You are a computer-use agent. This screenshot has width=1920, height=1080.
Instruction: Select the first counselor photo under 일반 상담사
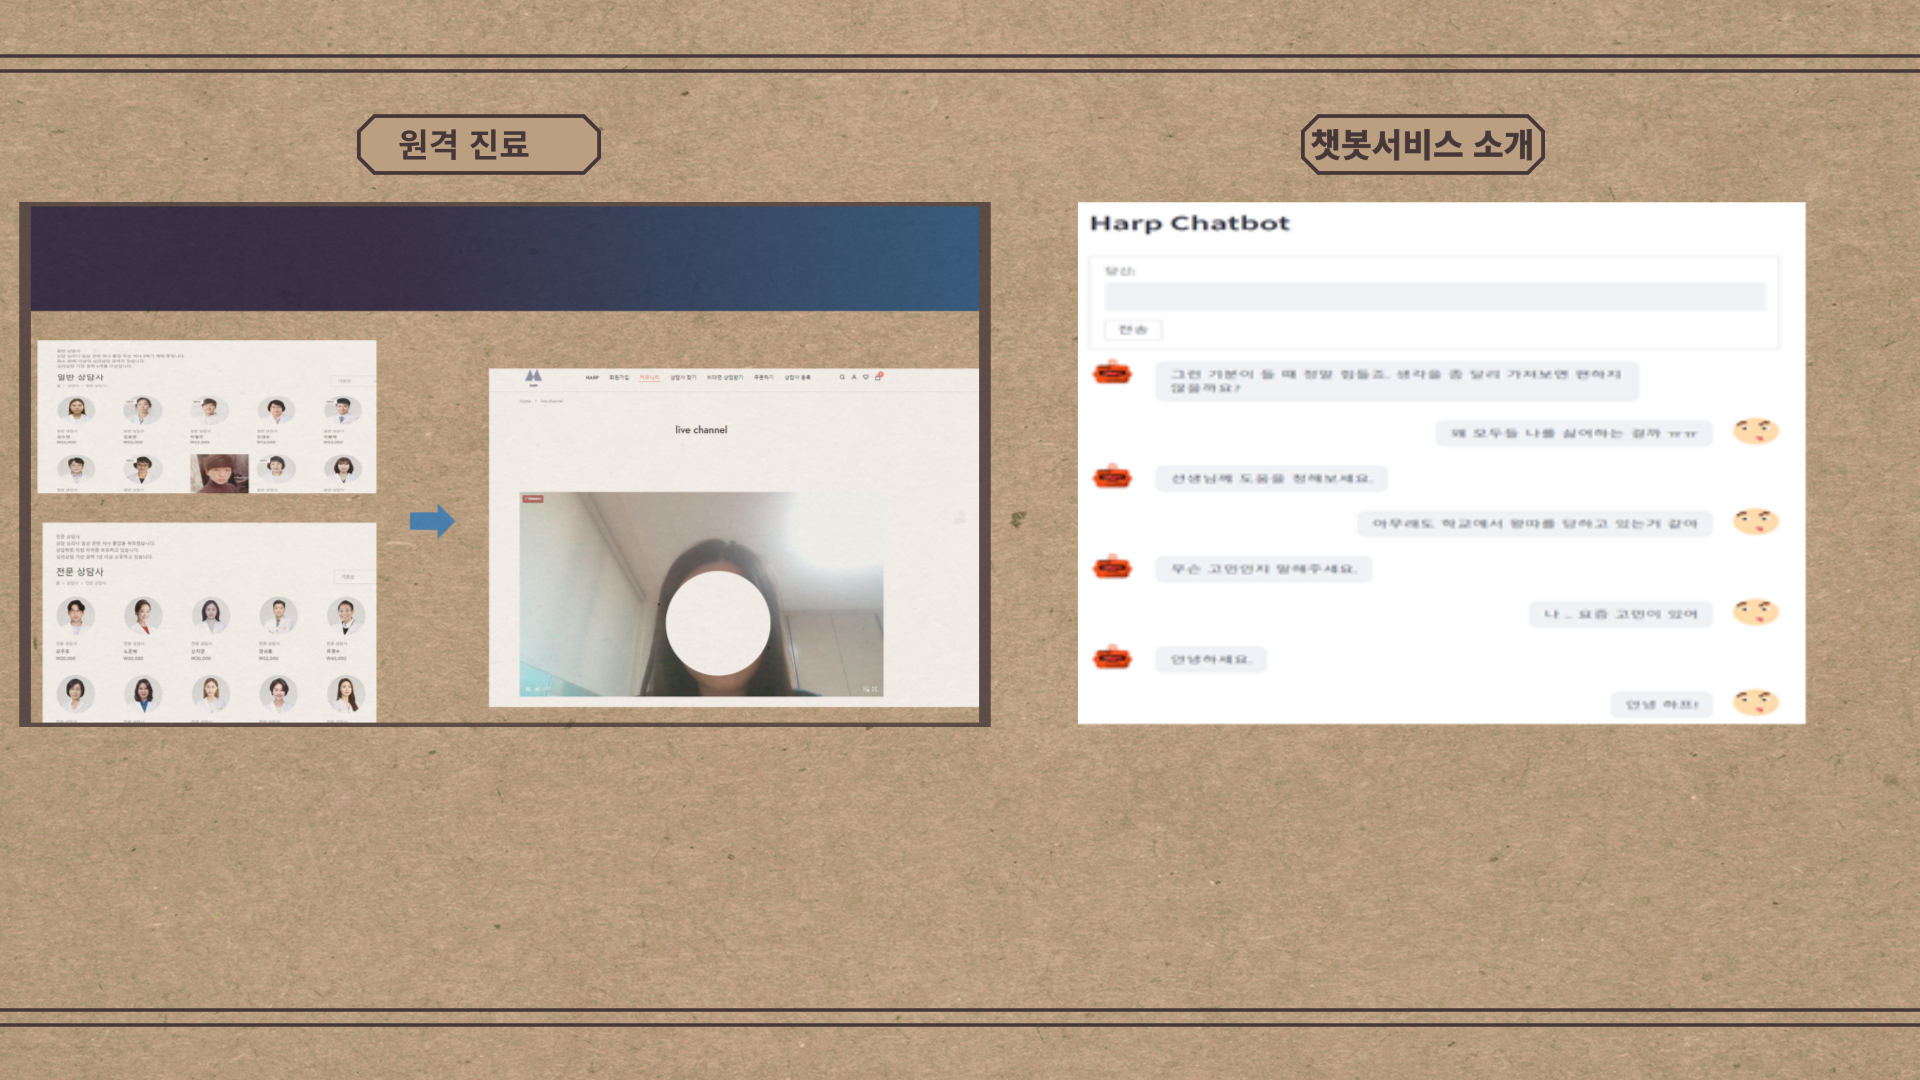[x=75, y=409]
